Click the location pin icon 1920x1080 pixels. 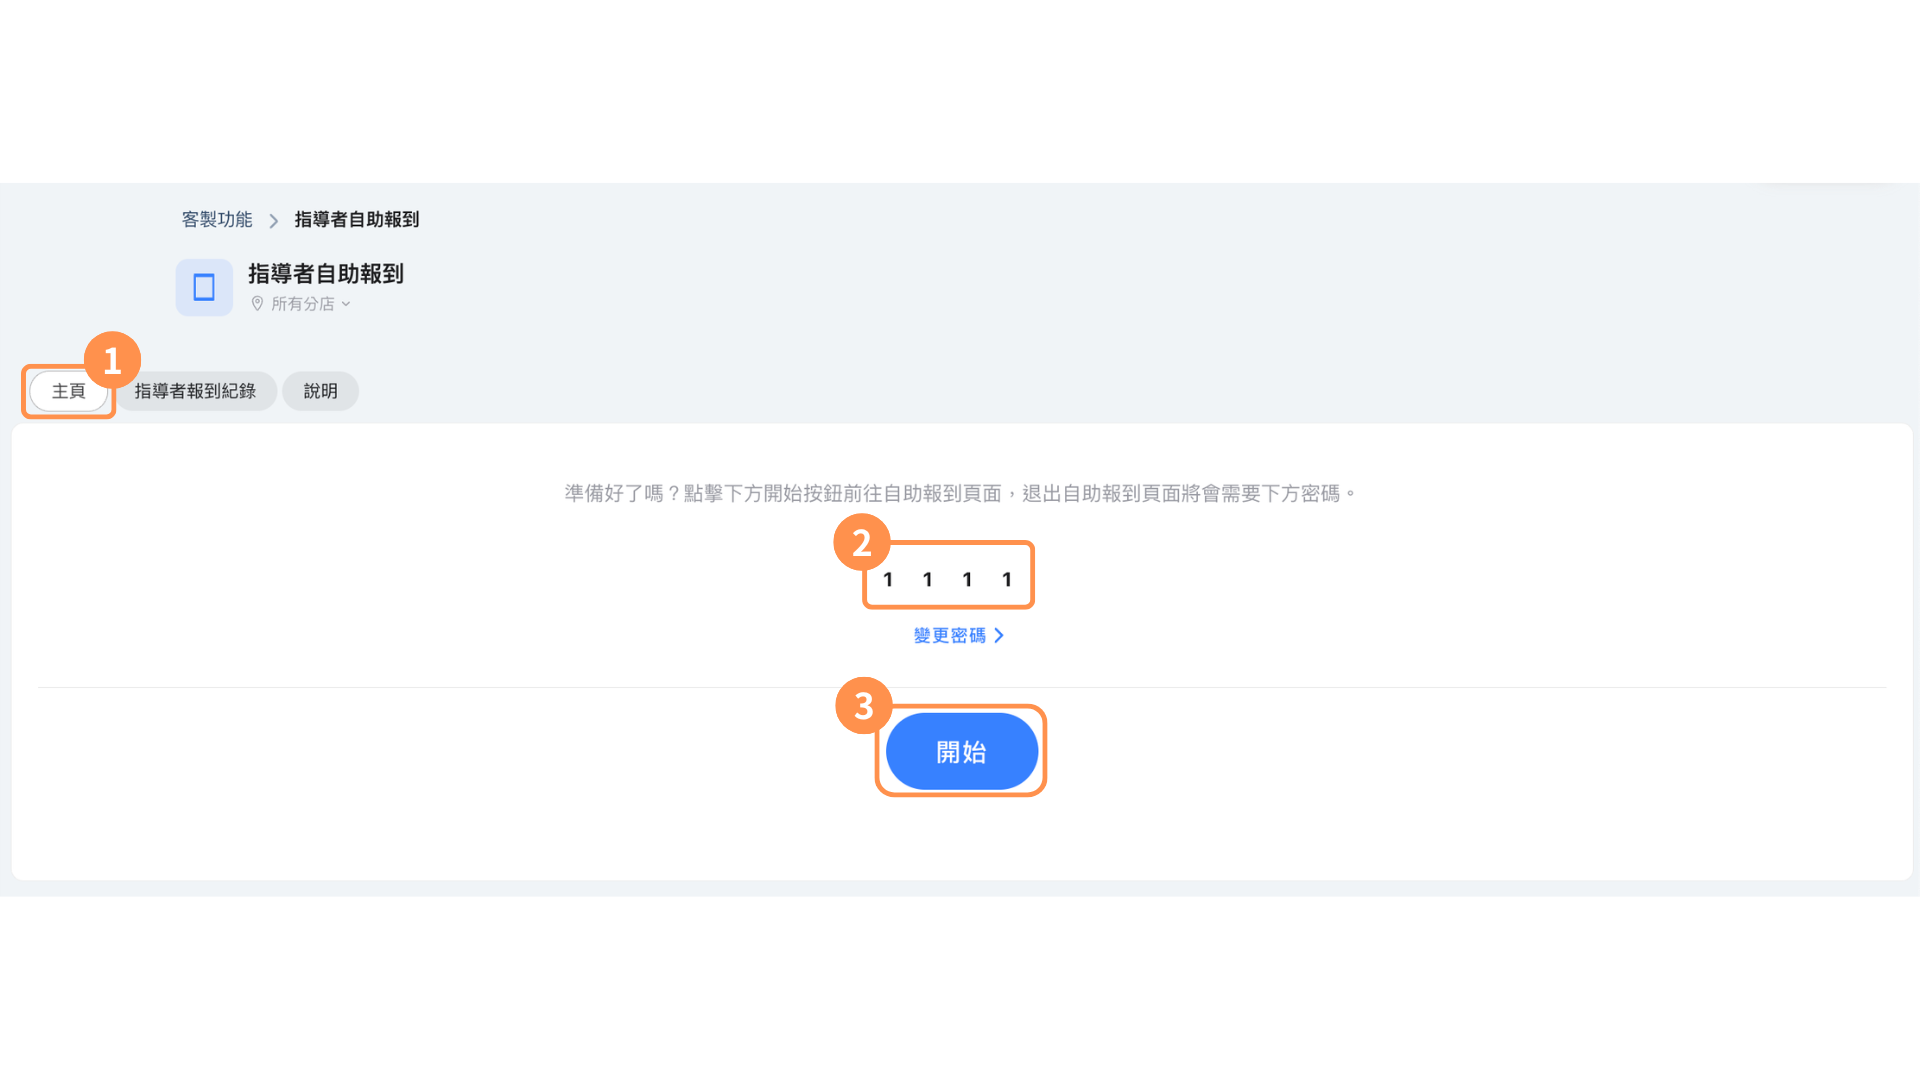click(257, 303)
